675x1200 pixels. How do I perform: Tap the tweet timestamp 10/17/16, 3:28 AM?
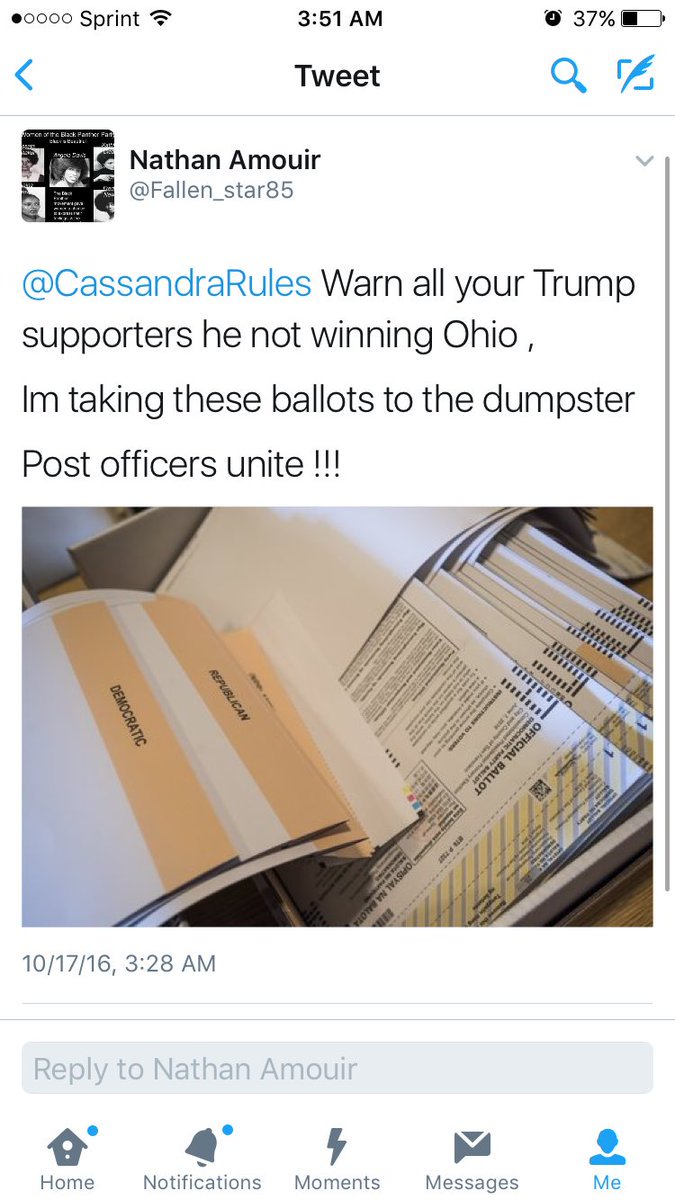[119, 964]
